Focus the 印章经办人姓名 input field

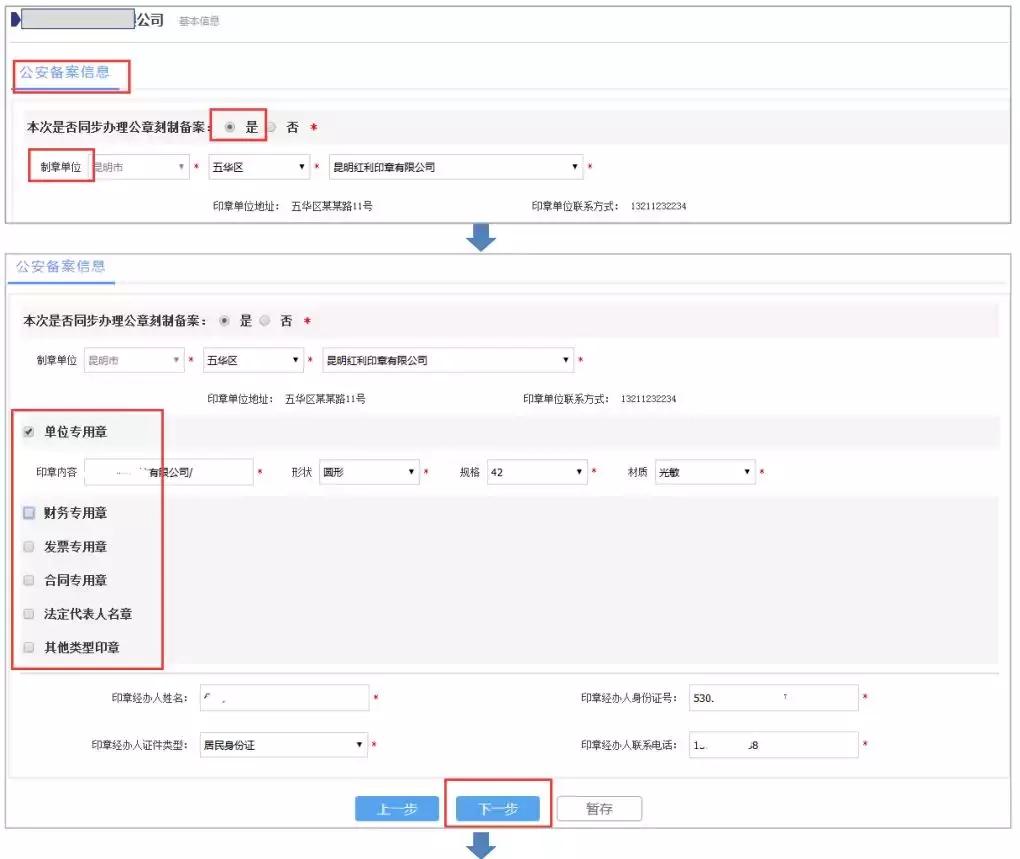[284, 697]
